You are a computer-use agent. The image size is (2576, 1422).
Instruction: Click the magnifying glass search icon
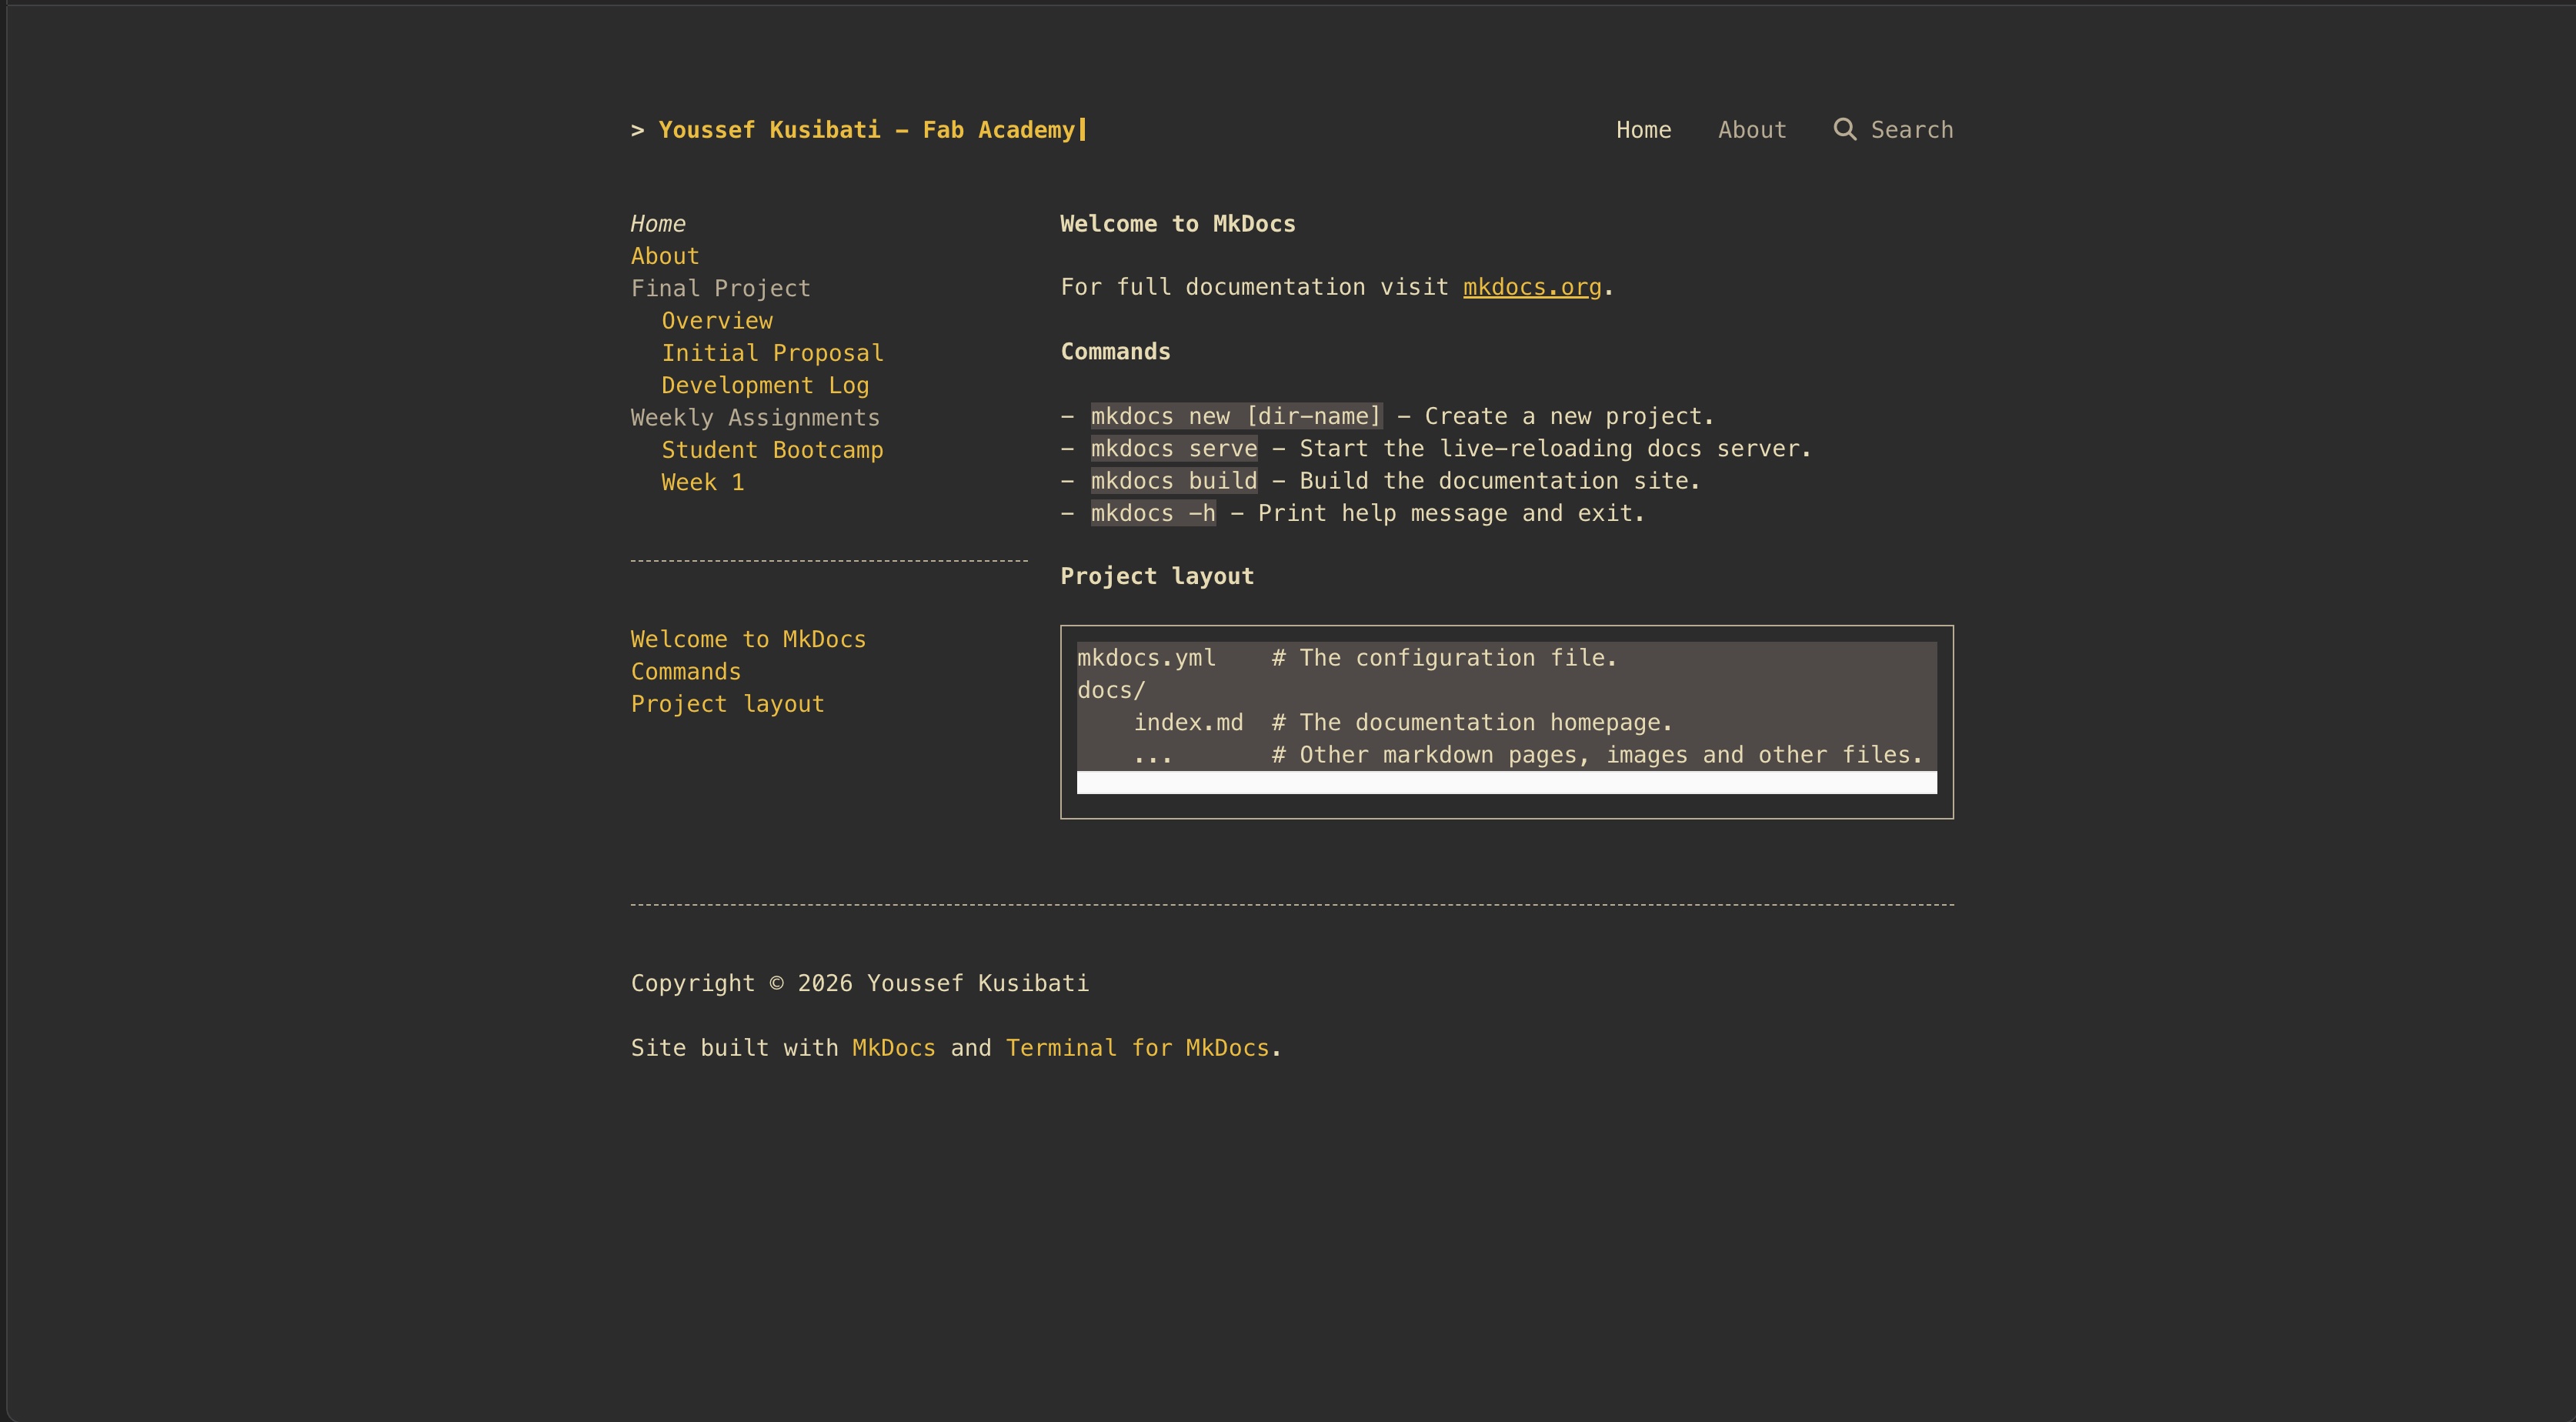[1845, 129]
